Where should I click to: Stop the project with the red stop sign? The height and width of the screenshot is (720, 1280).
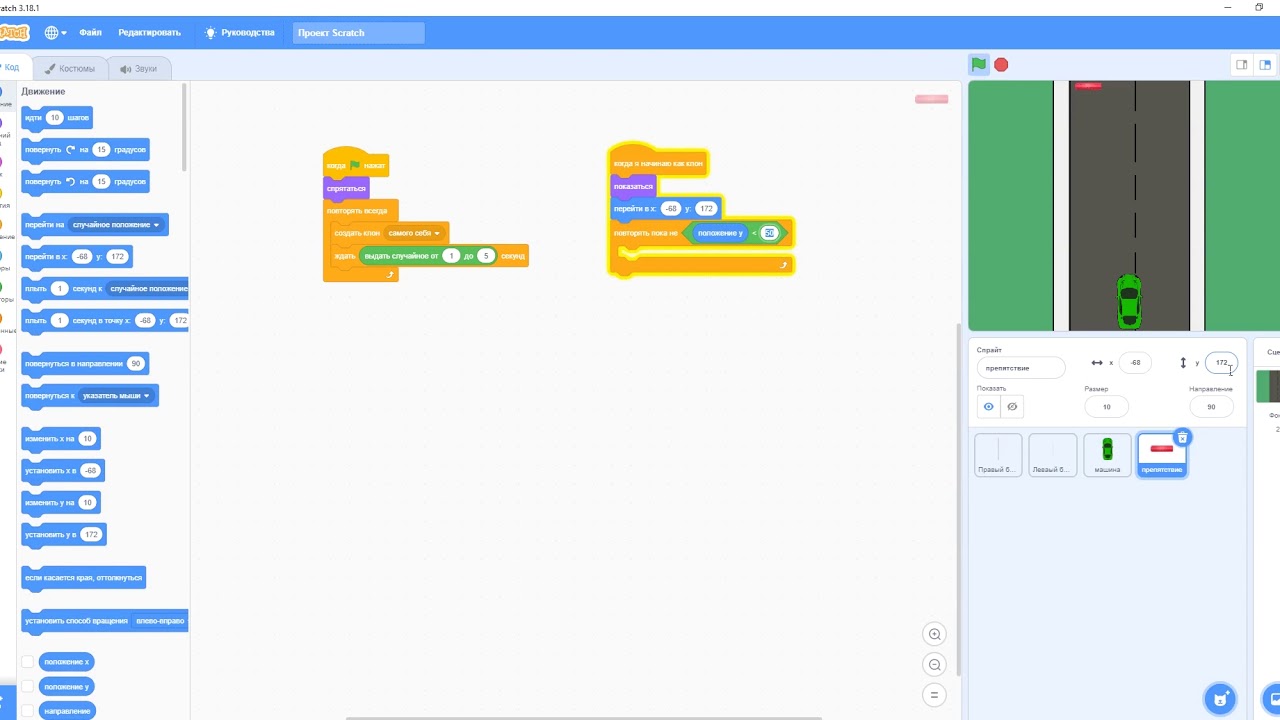pyautogui.click(x=1001, y=65)
